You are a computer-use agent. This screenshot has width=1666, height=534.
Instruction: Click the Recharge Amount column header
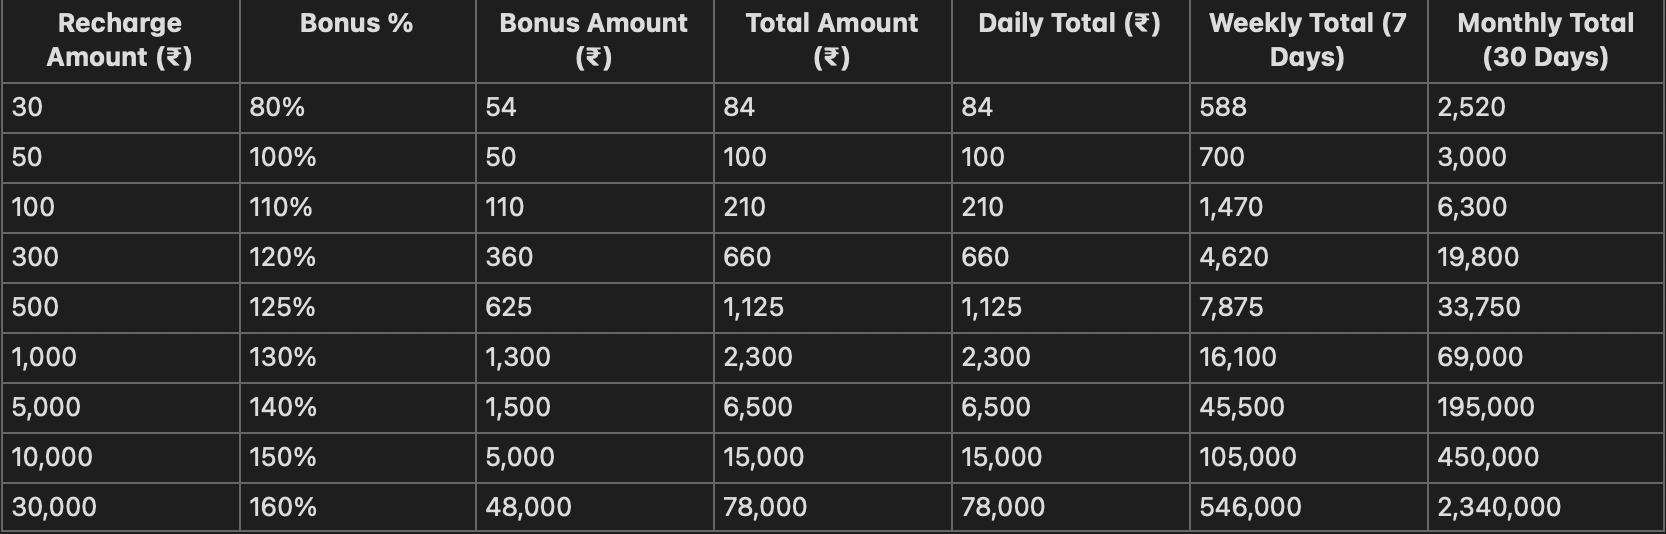pyautogui.click(x=119, y=40)
